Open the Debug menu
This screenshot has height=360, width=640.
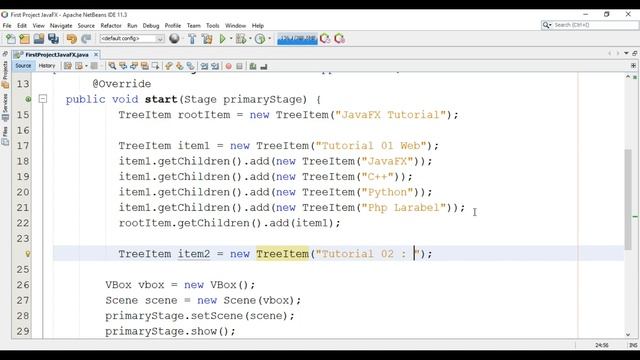tap(151, 25)
